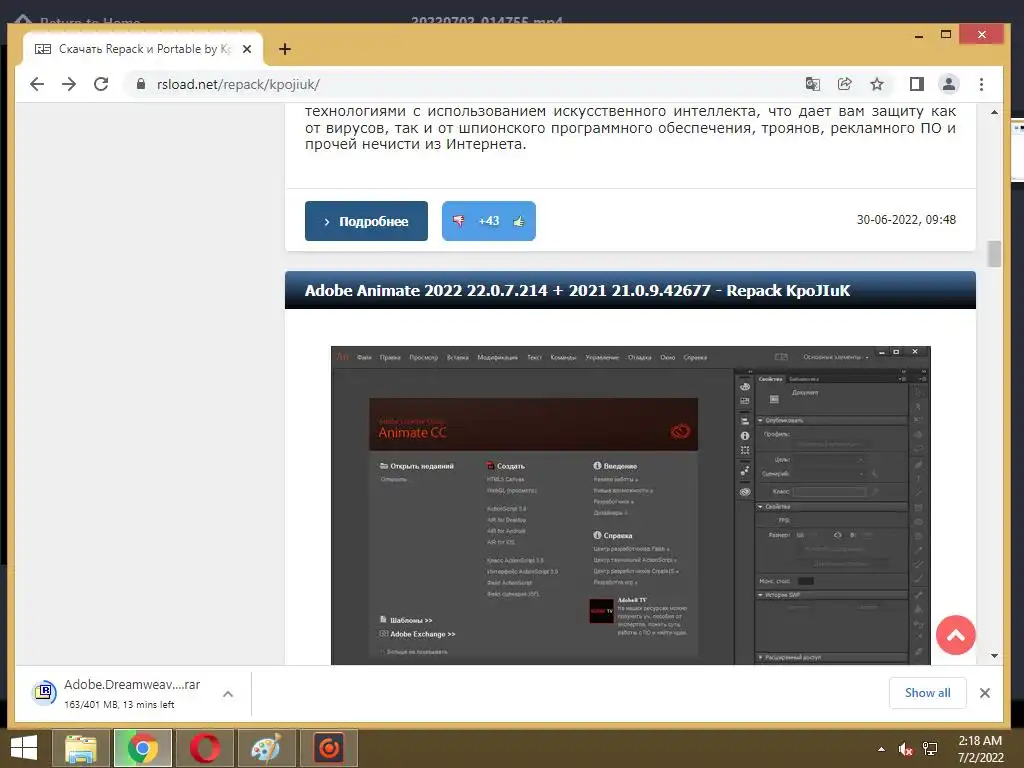
Task: Reload the current page
Action: tap(101, 84)
